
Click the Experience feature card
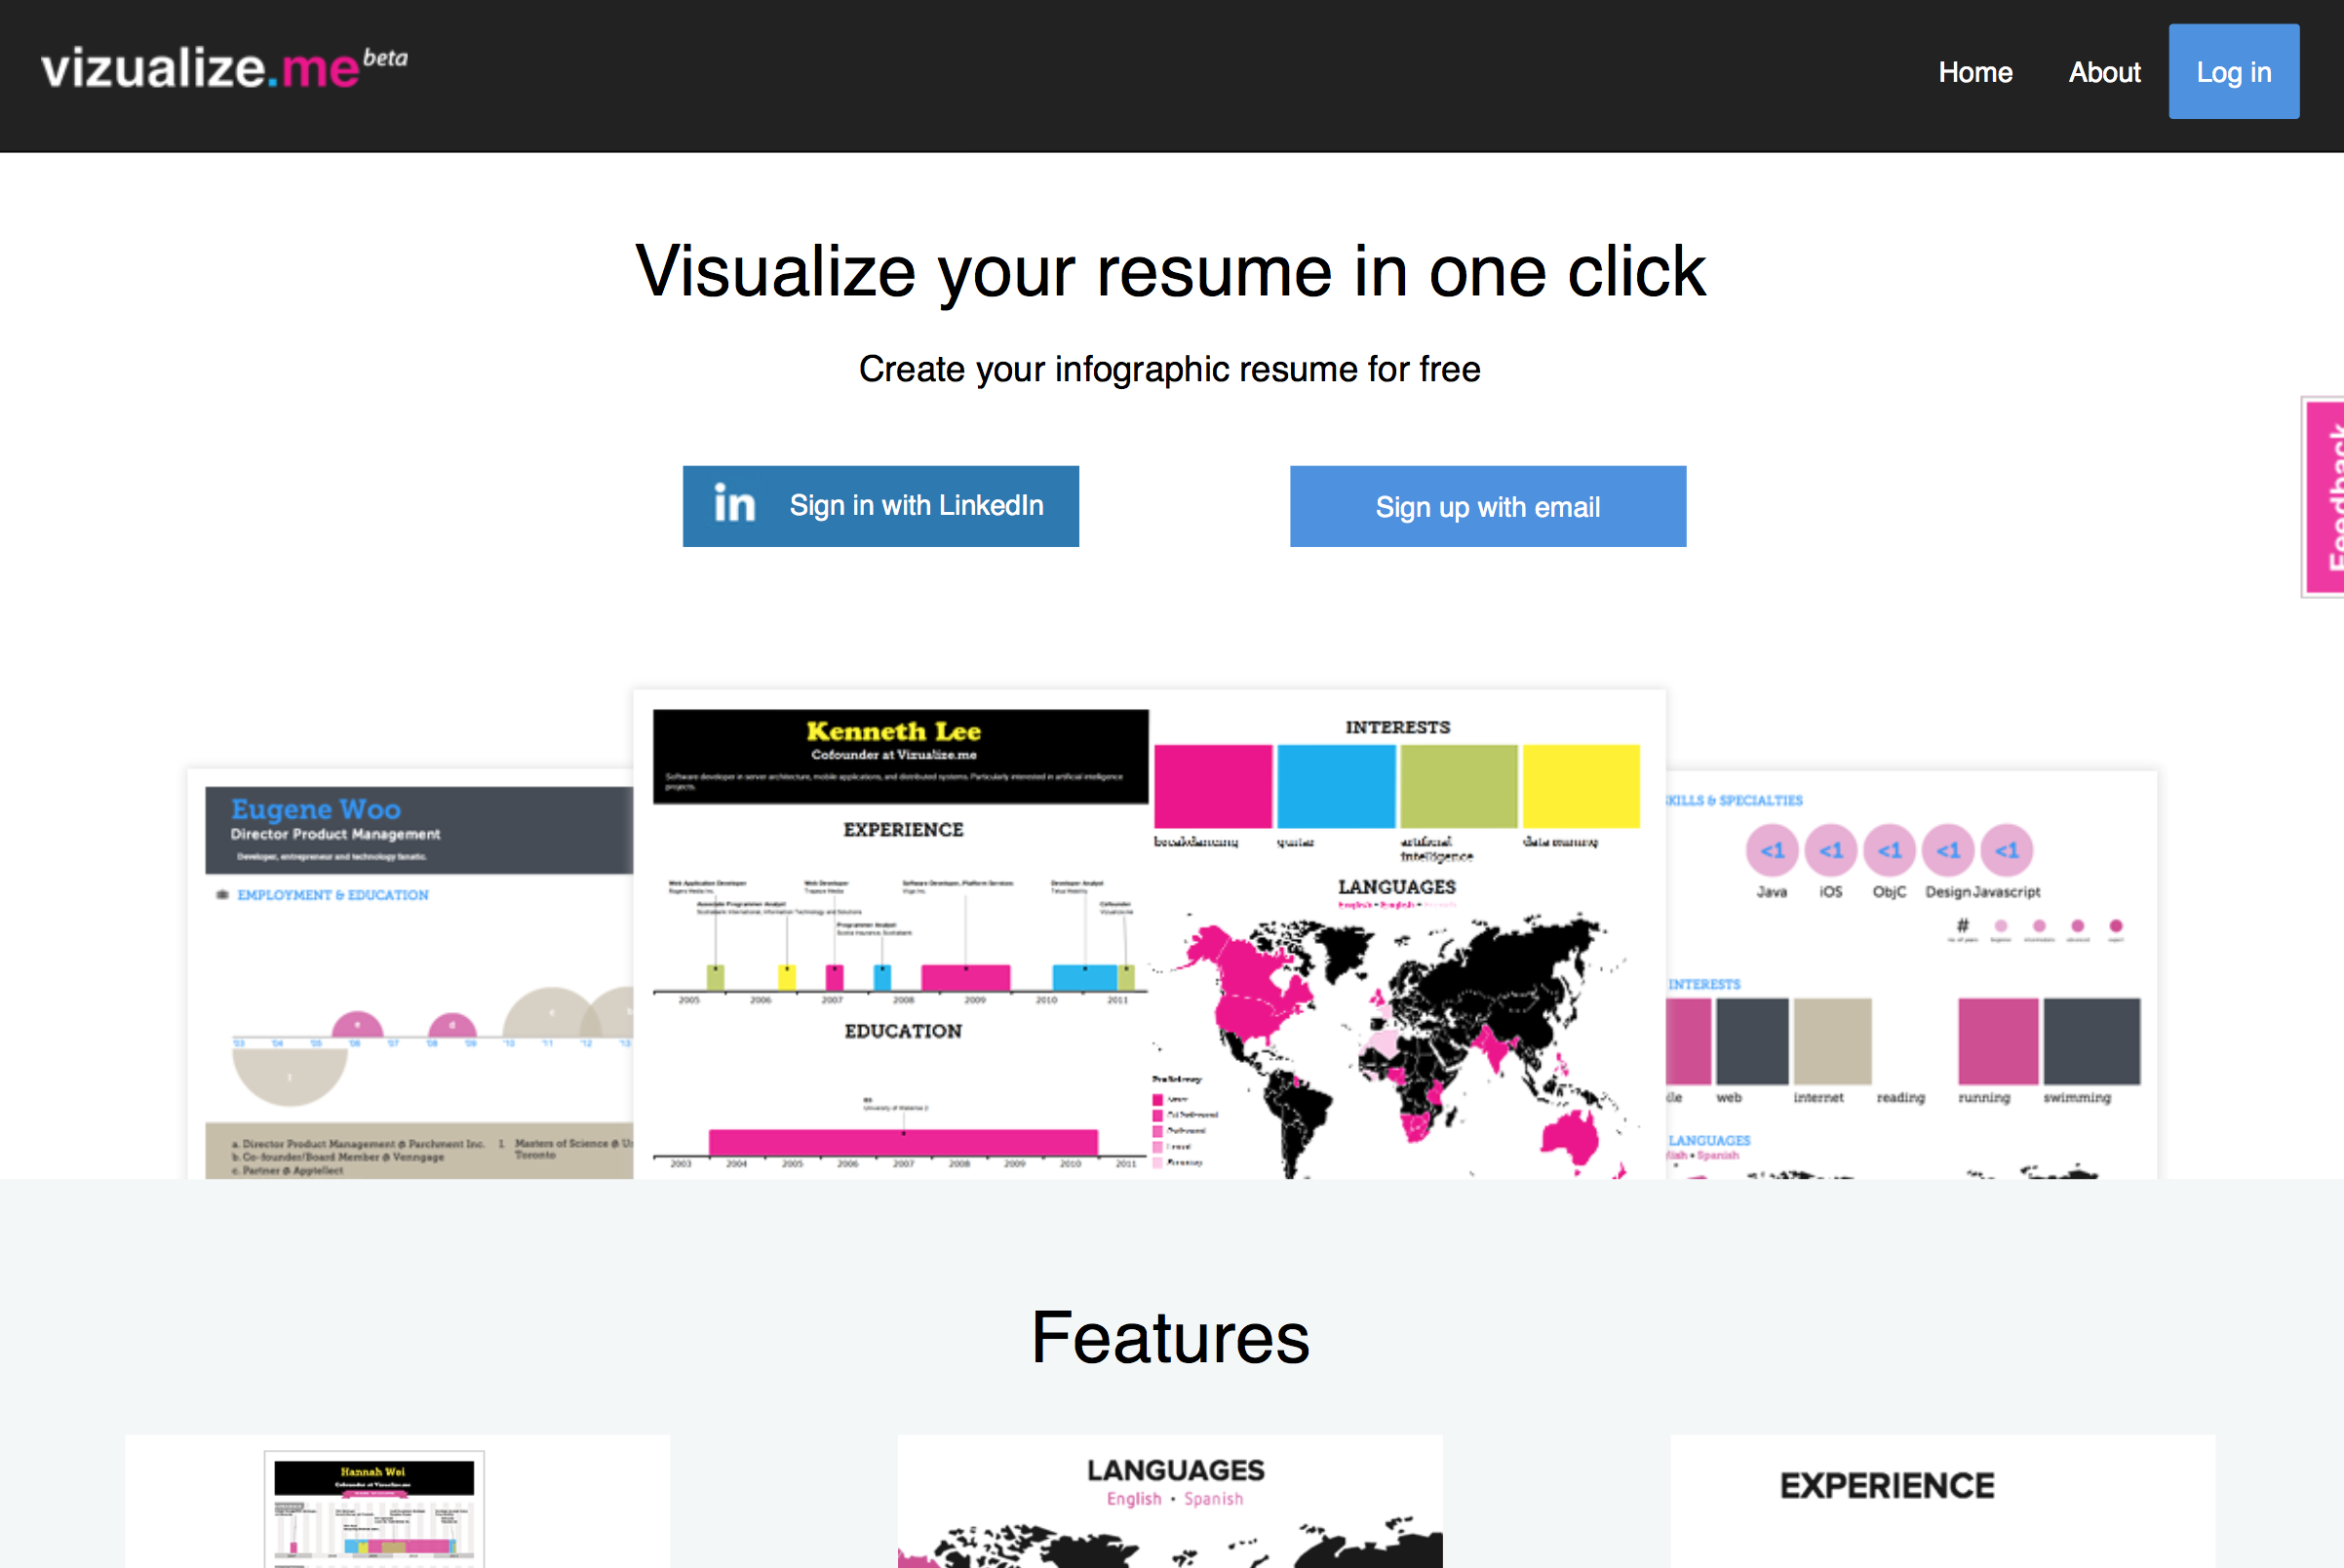click(x=1943, y=1501)
